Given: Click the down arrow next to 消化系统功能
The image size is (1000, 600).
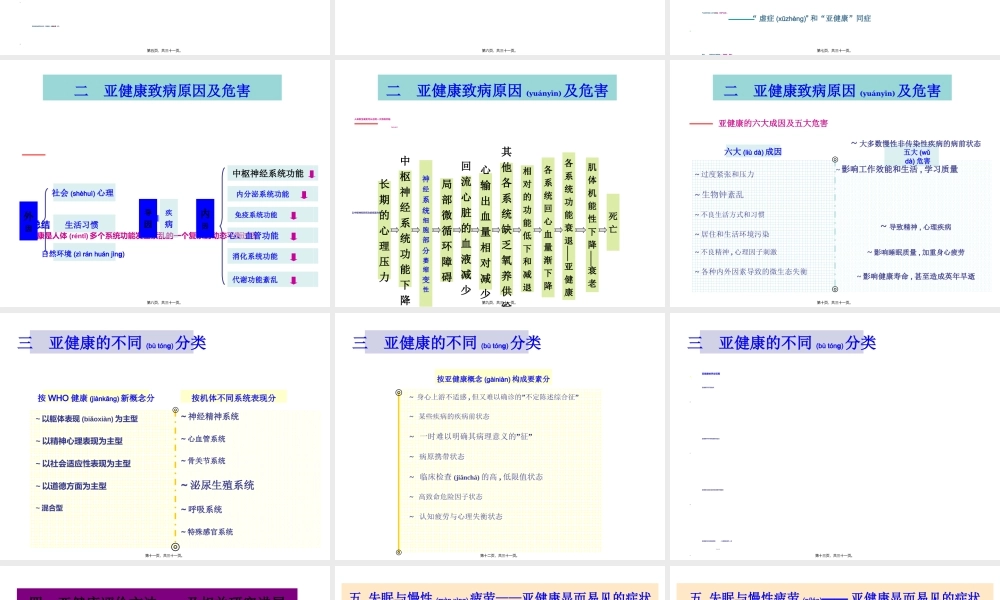Looking at the screenshot, I should (294, 257).
